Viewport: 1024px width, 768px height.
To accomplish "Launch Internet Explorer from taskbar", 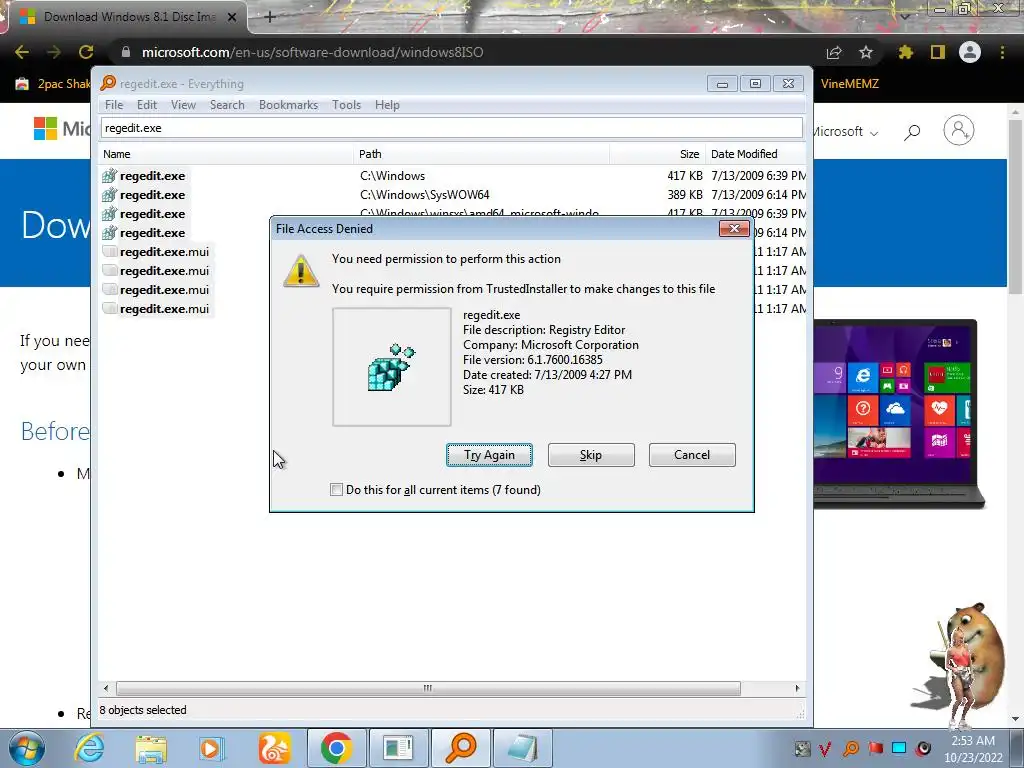I will 89,748.
